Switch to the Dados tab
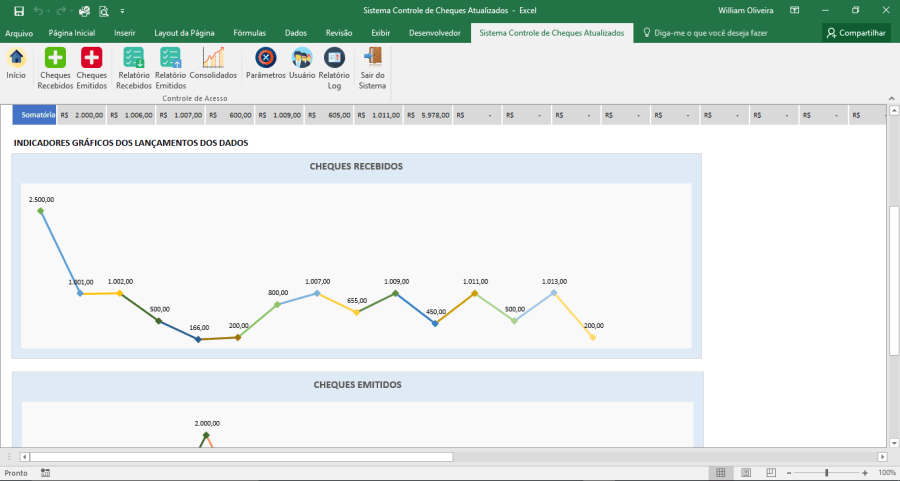The width and height of the screenshot is (900, 481). tap(296, 33)
